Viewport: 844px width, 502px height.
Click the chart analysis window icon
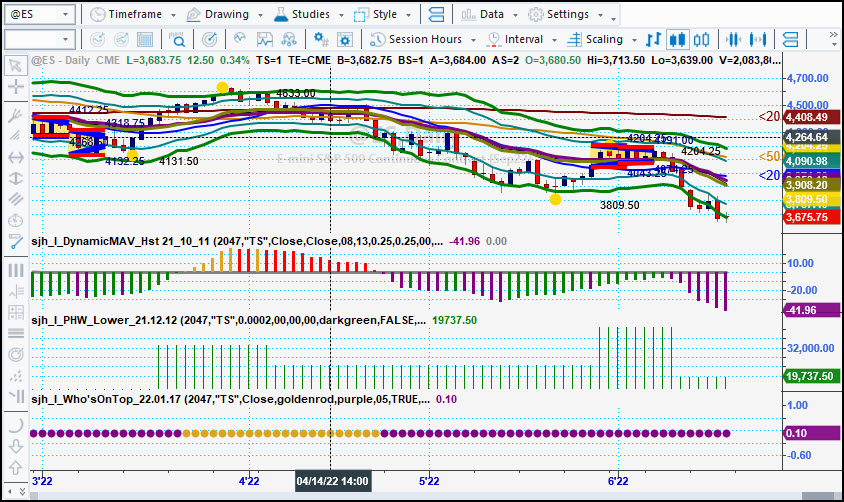coord(265,39)
